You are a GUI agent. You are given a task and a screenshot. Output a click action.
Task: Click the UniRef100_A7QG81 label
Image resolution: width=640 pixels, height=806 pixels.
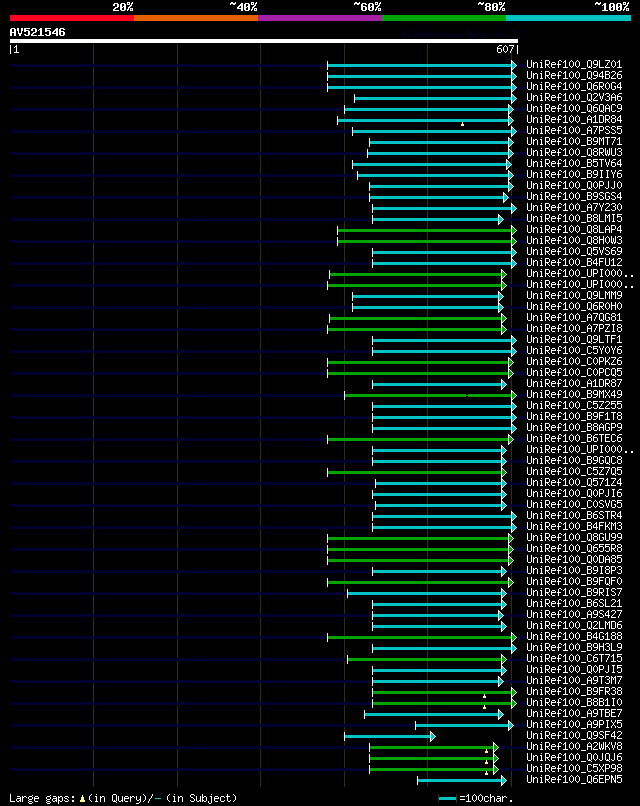coord(574,317)
